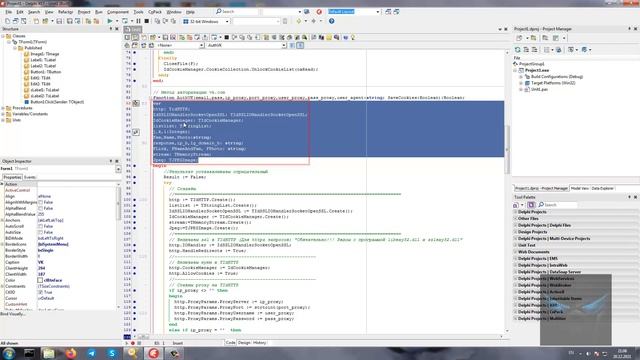The image size is (640, 360).
Task: Toggle the AutoSize checkbox
Action: click(x=40, y=232)
